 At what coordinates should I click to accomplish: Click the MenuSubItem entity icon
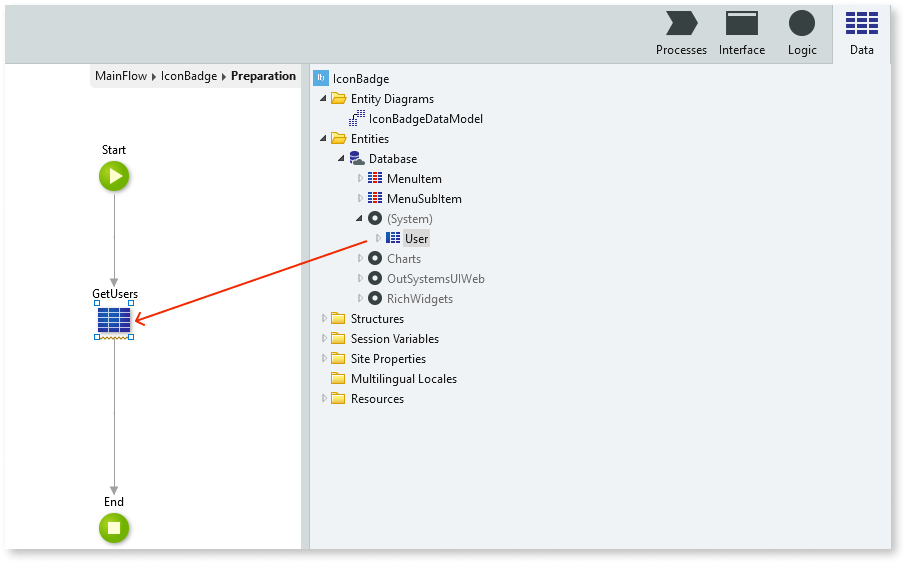coord(375,198)
